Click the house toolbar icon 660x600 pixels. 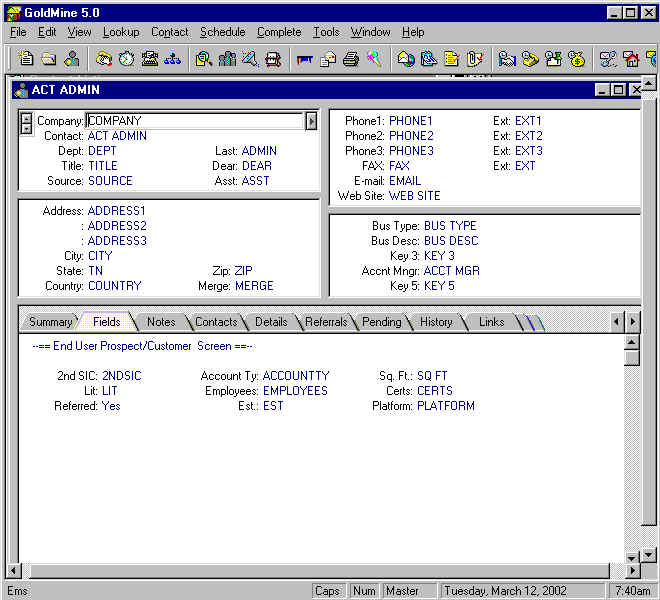631,59
